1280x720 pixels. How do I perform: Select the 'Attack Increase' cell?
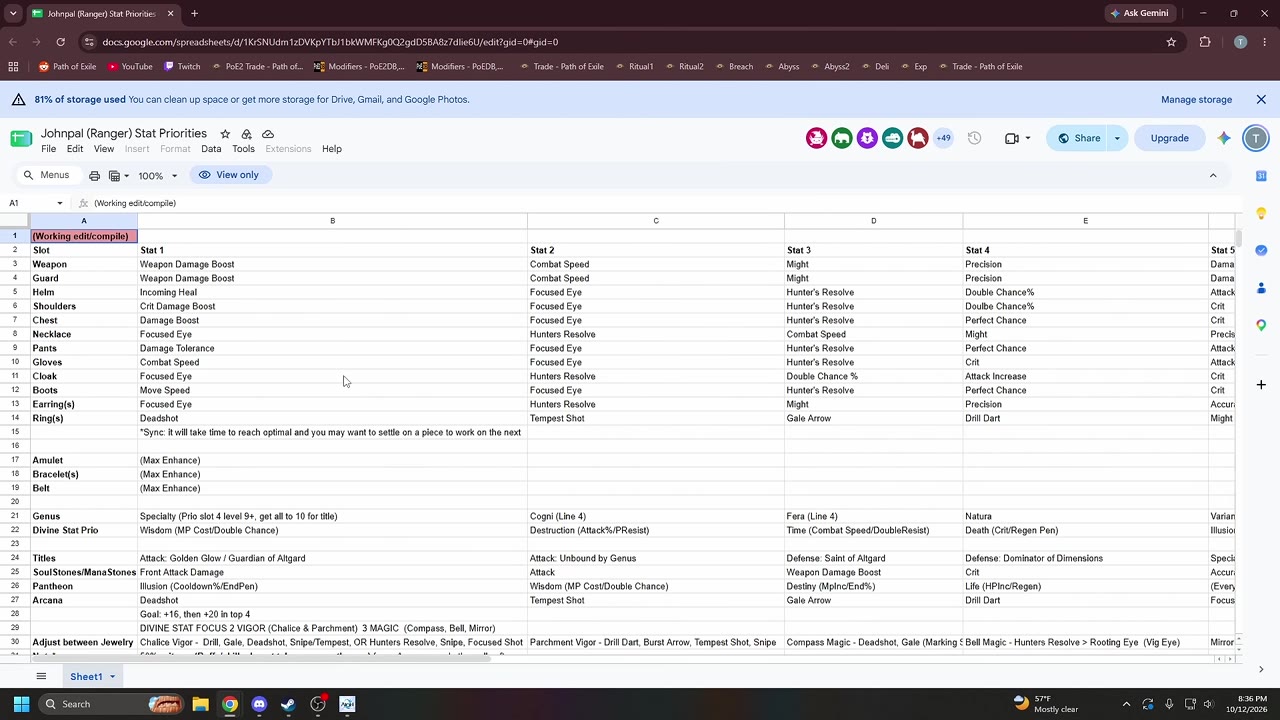point(1085,376)
